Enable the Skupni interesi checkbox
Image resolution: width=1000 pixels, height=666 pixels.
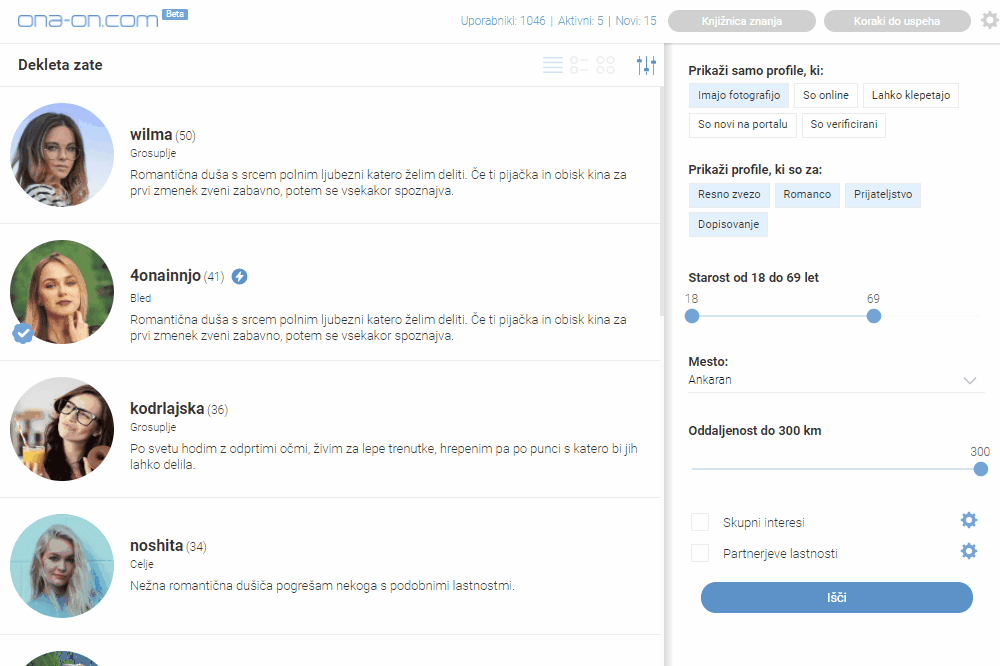tap(700, 522)
